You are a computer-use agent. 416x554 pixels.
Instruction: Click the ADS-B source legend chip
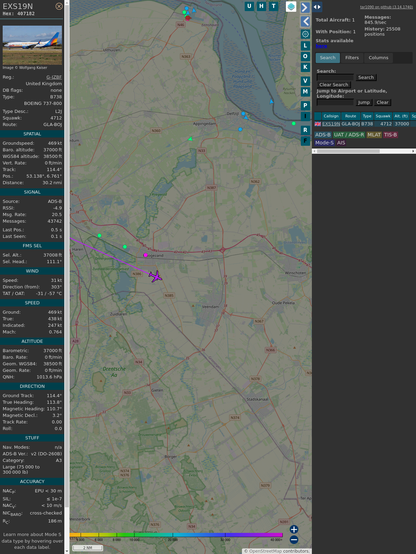pyautogui.click(x=323, y=135)
